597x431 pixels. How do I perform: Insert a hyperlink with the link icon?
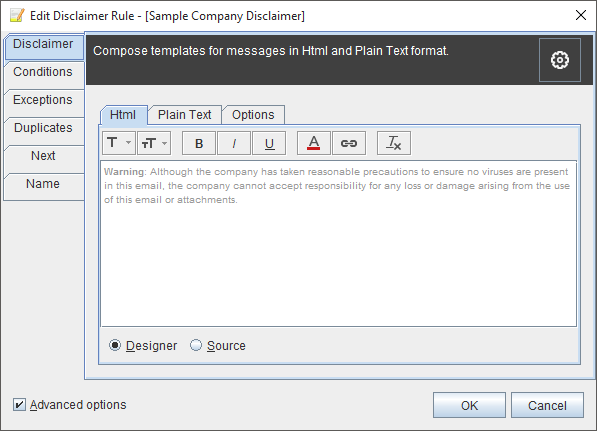[x=349, y=143]
